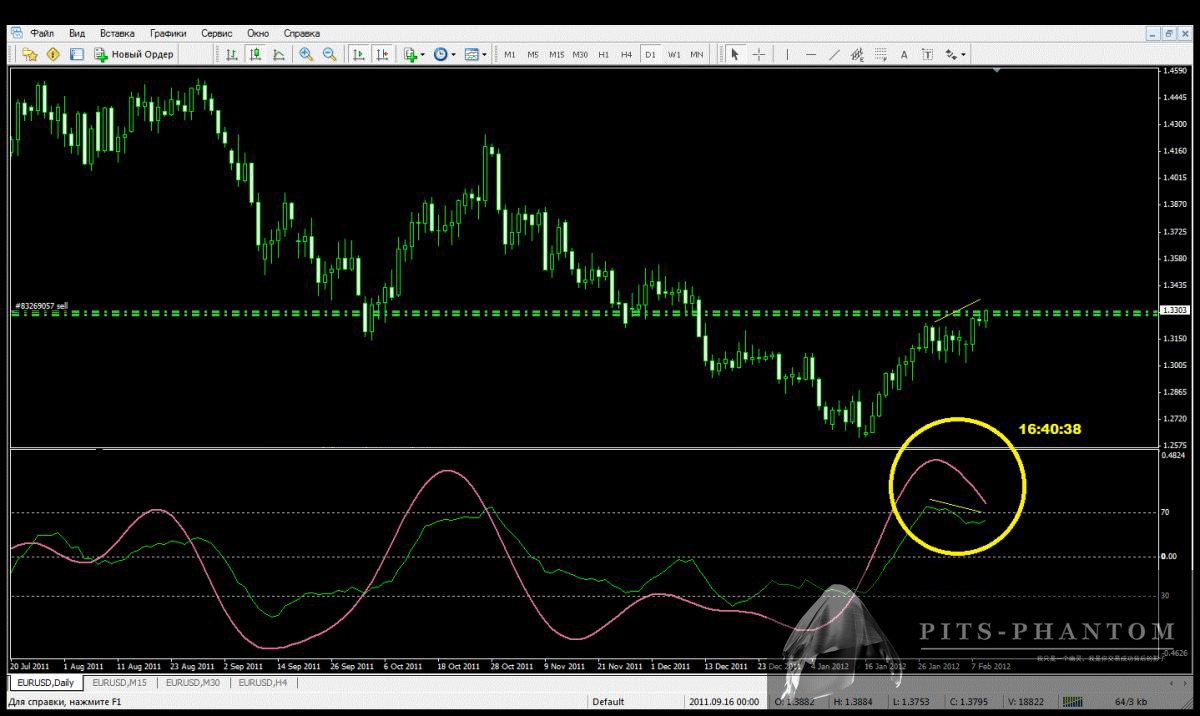Select the M15 timeframe
1200x716 pixels.
point(556,54)
